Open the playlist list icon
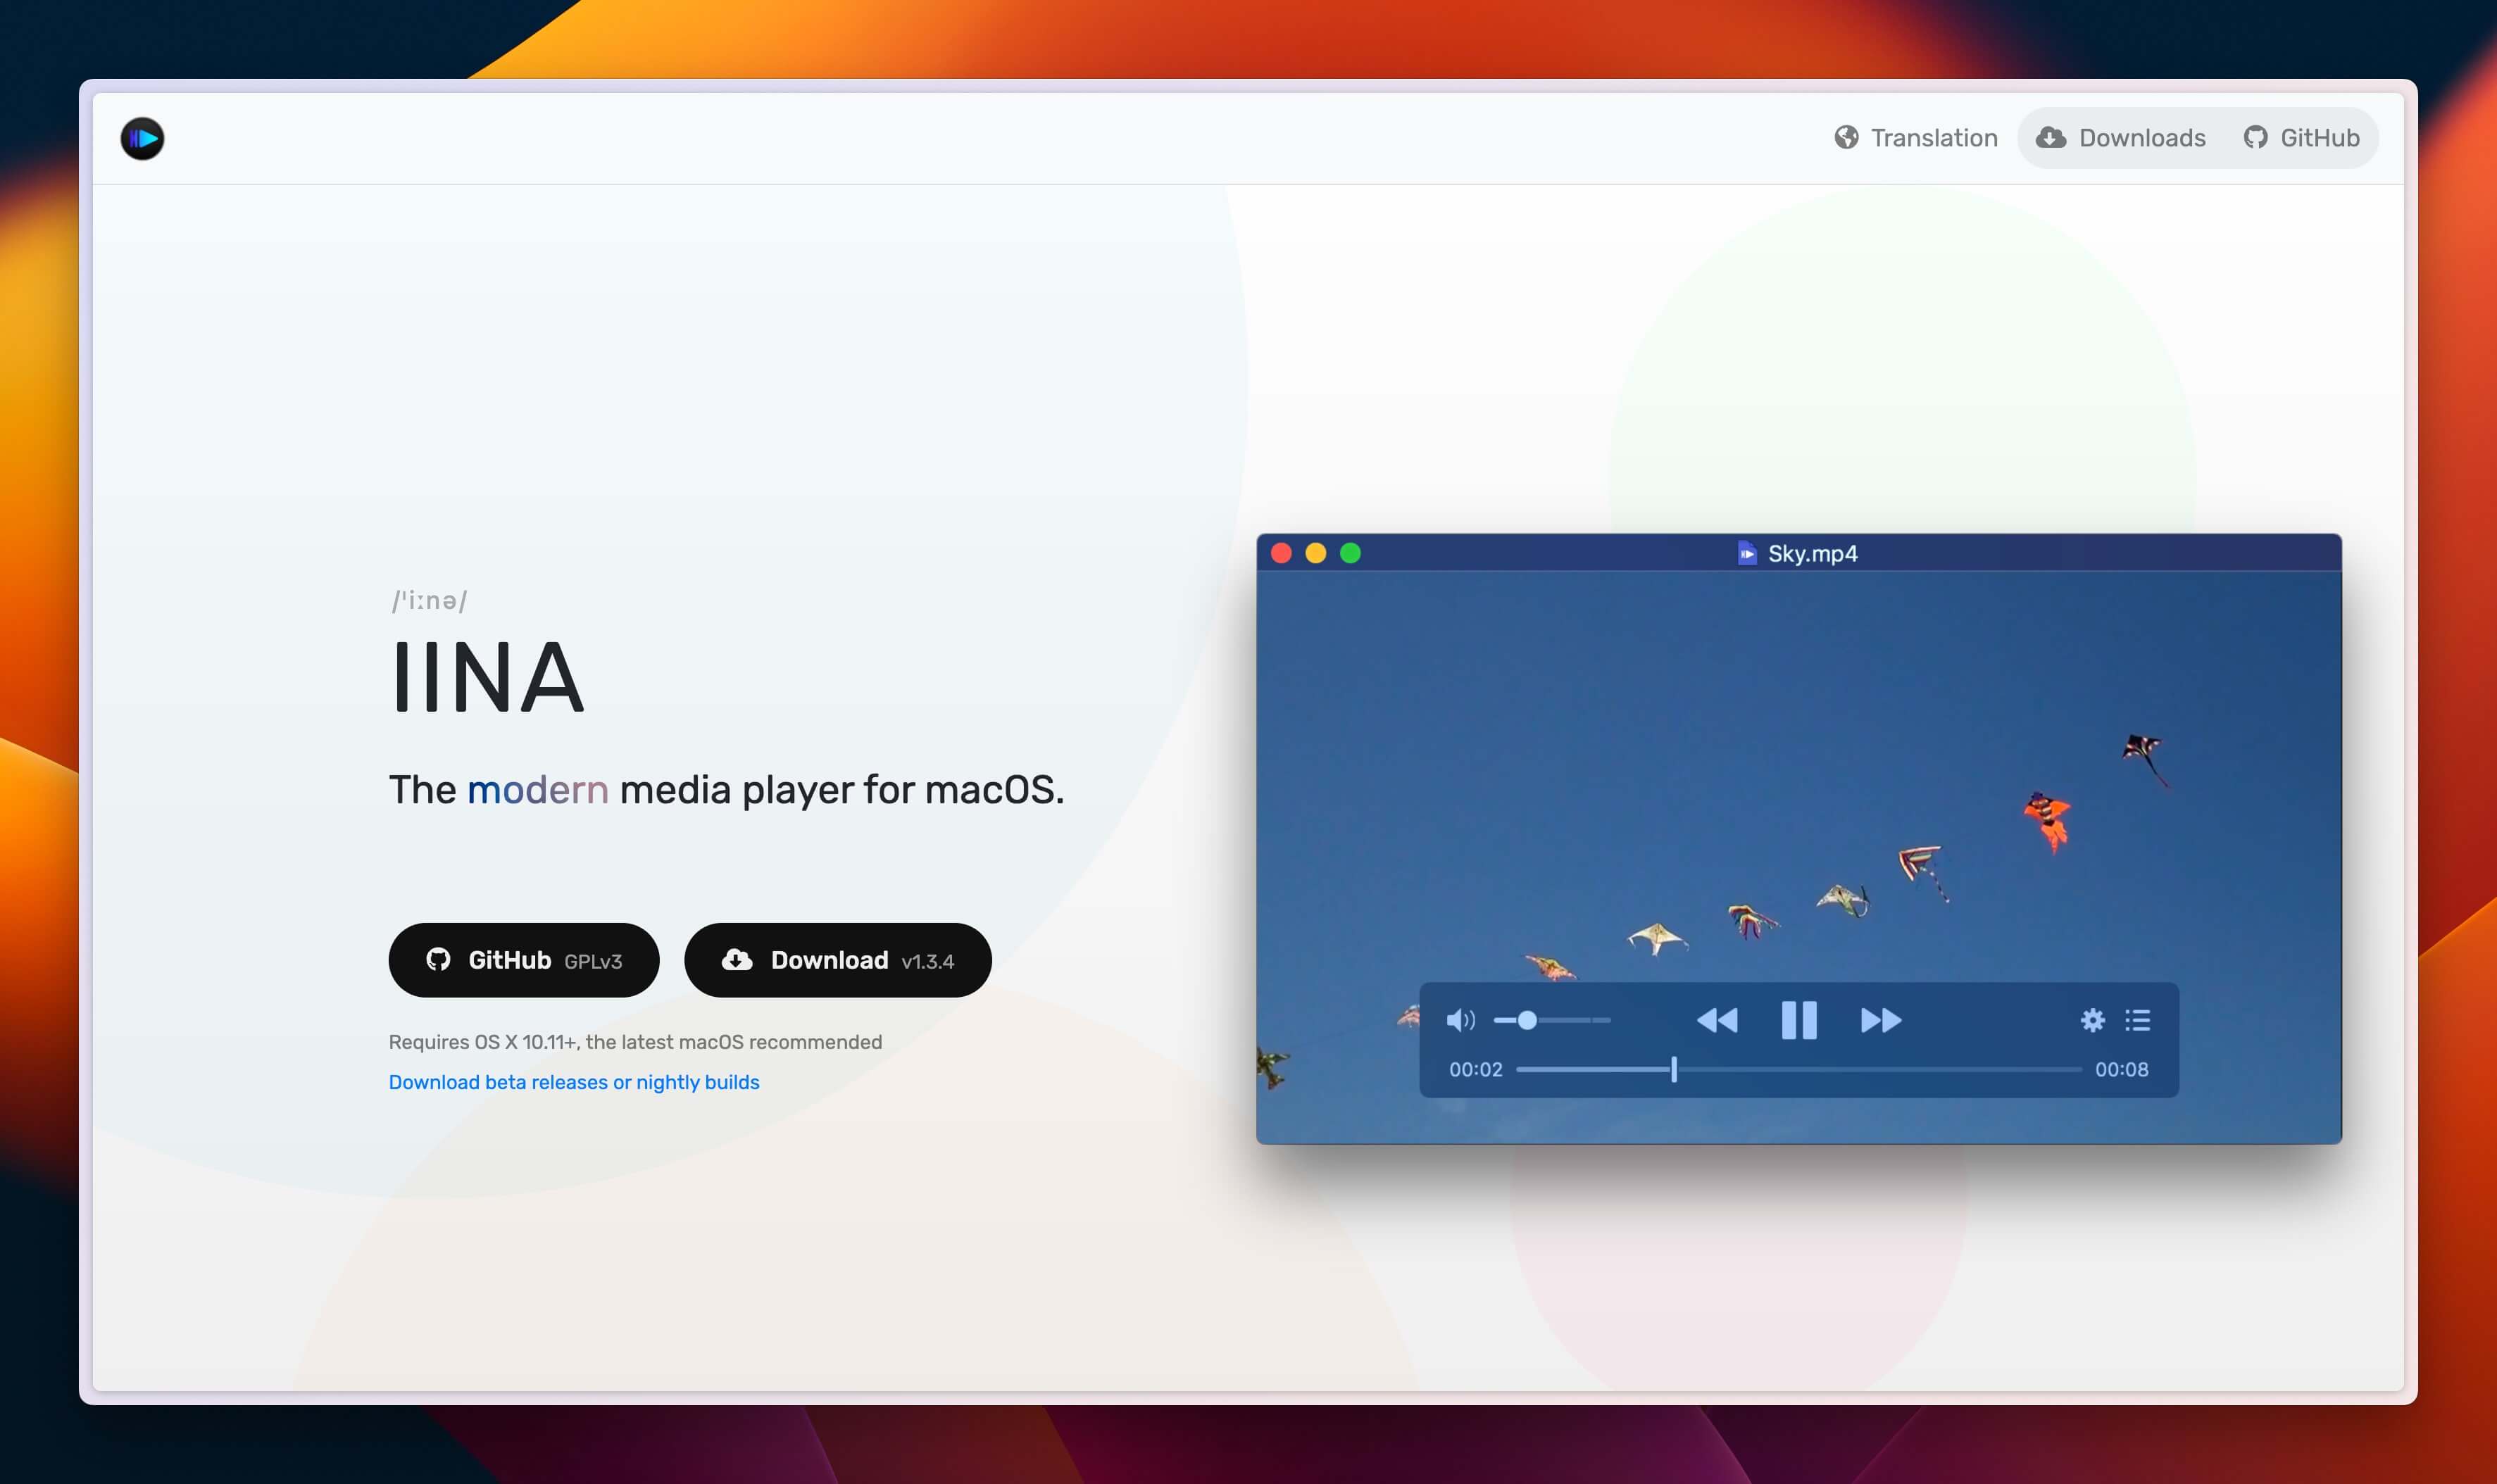Image resolution: width=2497 pixels, height=1484 pixels. (x=2137, y=1020)
